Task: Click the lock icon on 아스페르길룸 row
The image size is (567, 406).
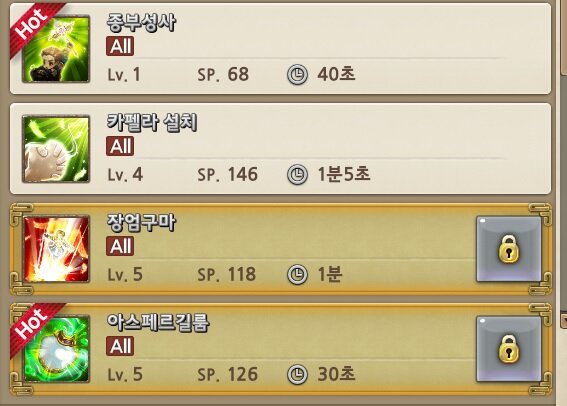Action: 509,349
